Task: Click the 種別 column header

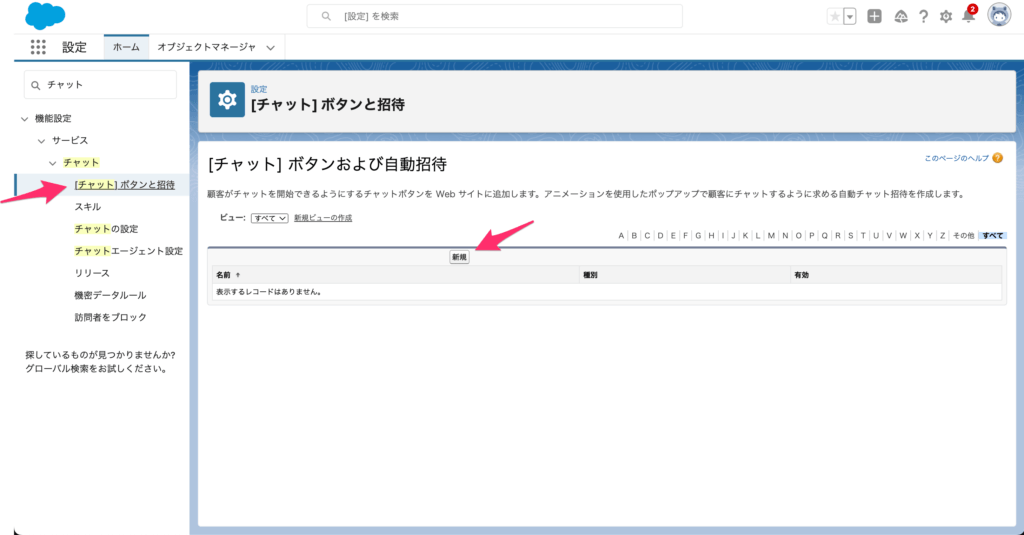Action: [x=590, y=275]
